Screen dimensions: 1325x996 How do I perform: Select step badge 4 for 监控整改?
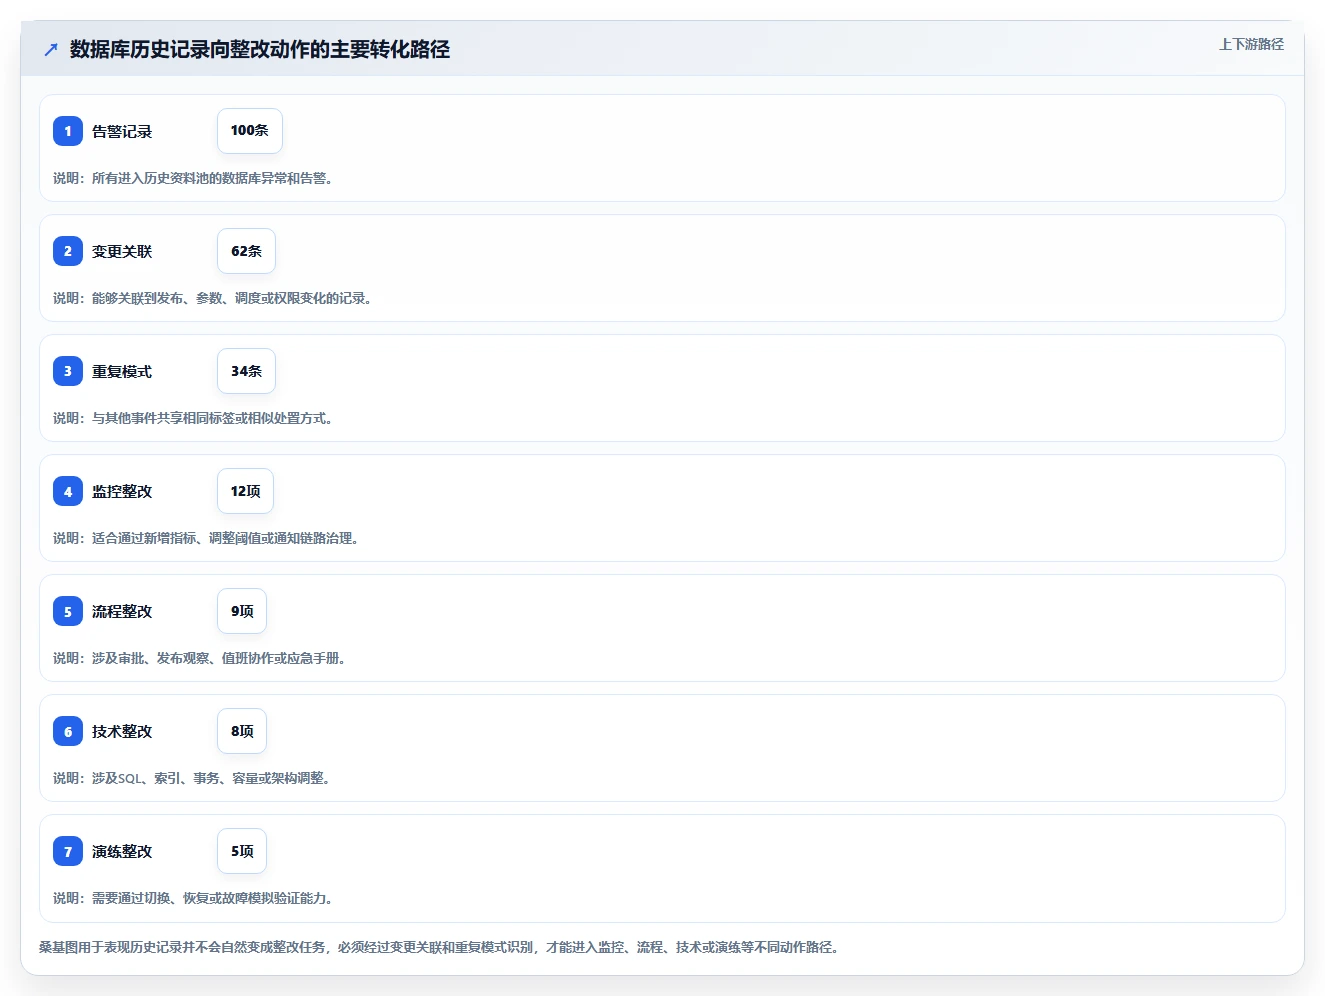tap(68, 491)
